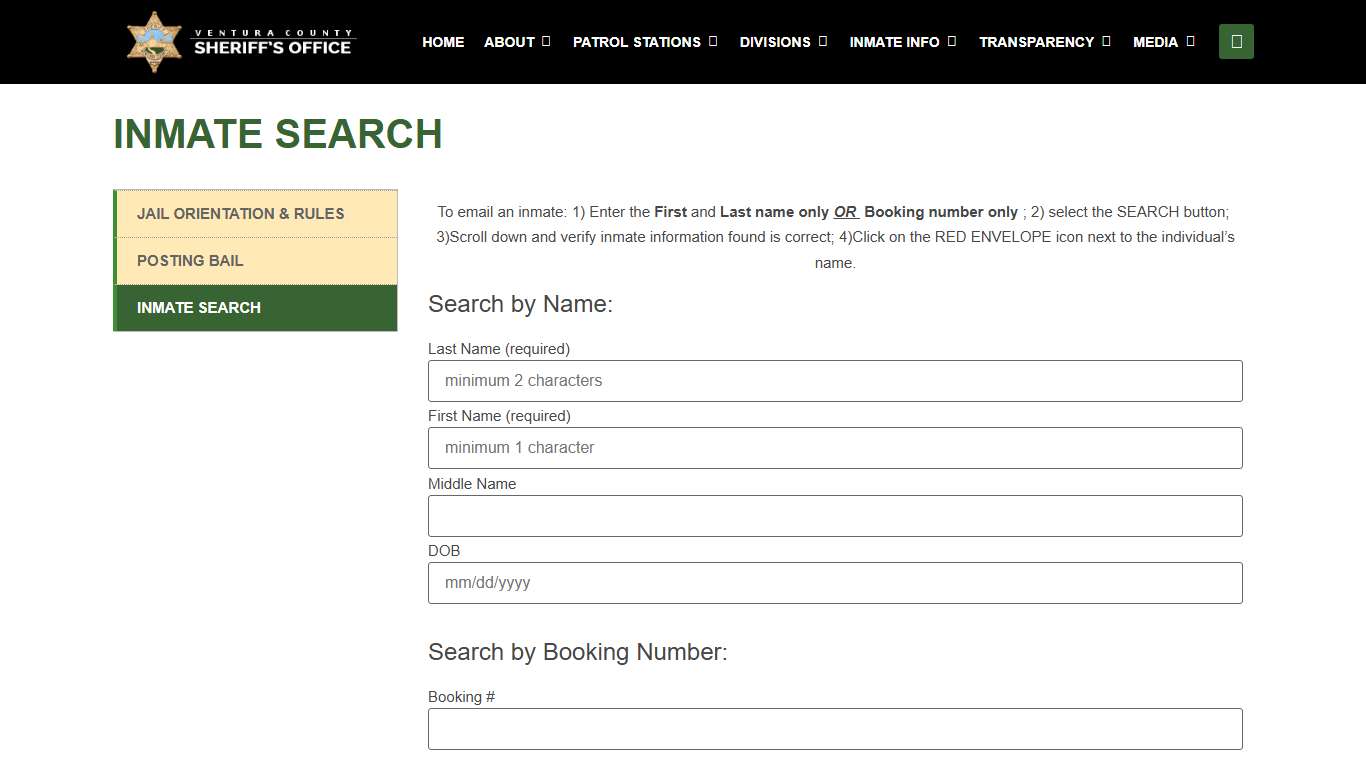Expand the INMATE INFO dropdown
1366x768 pixels.
coord(952,41)
